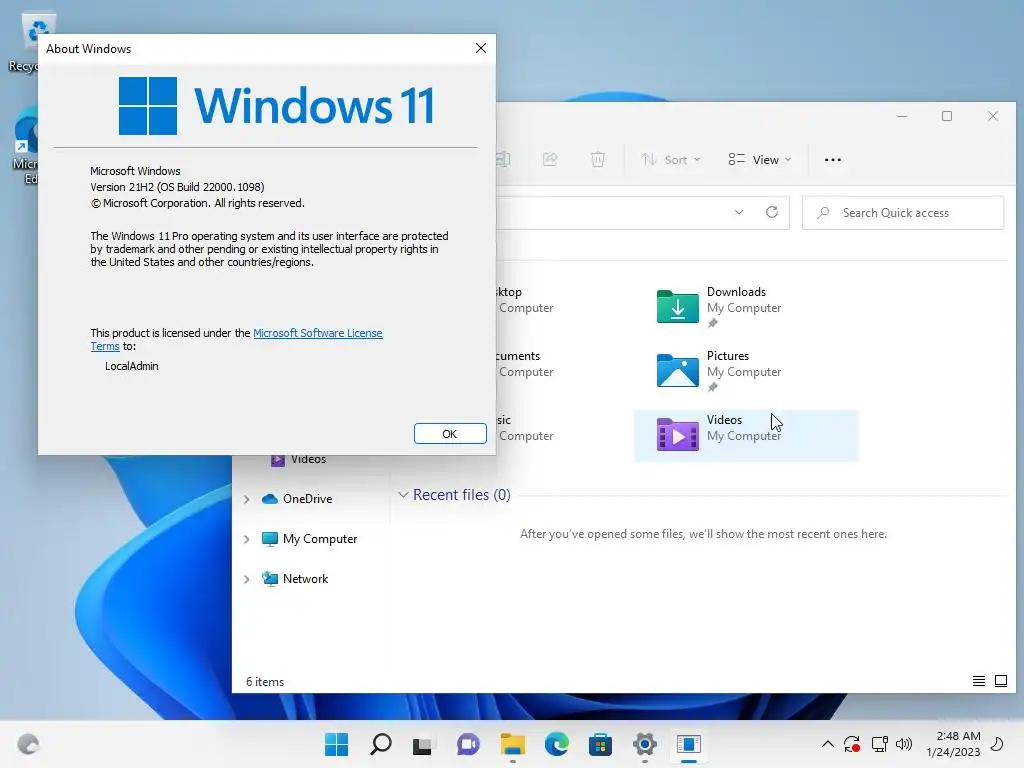Screen dimensions: 1024x768
Task: Click the Delete trash icon in Explorer toolbar
Action: [x=598, y=159]
